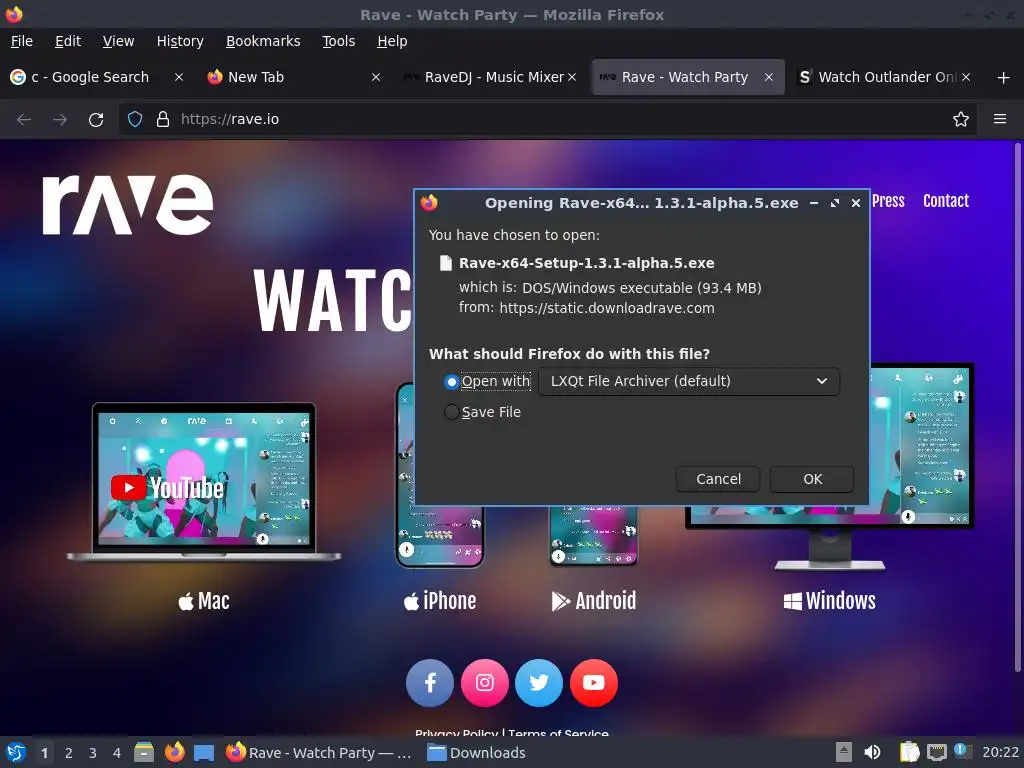
Task: Close the Google Search tab
Action: point(178,77)
